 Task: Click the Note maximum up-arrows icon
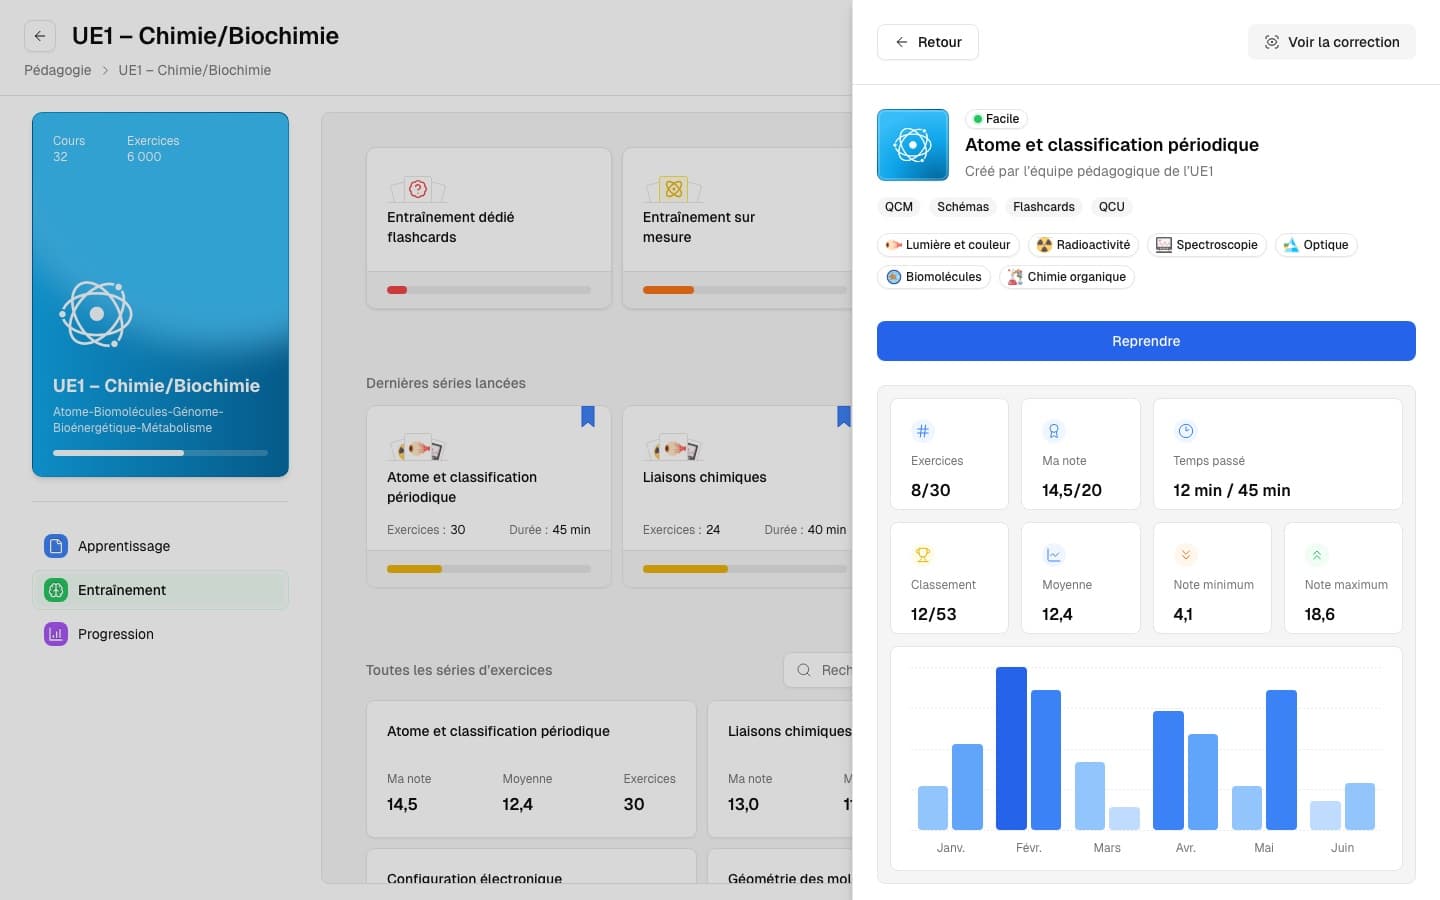pyautogui.click(x=1316, y=555)
